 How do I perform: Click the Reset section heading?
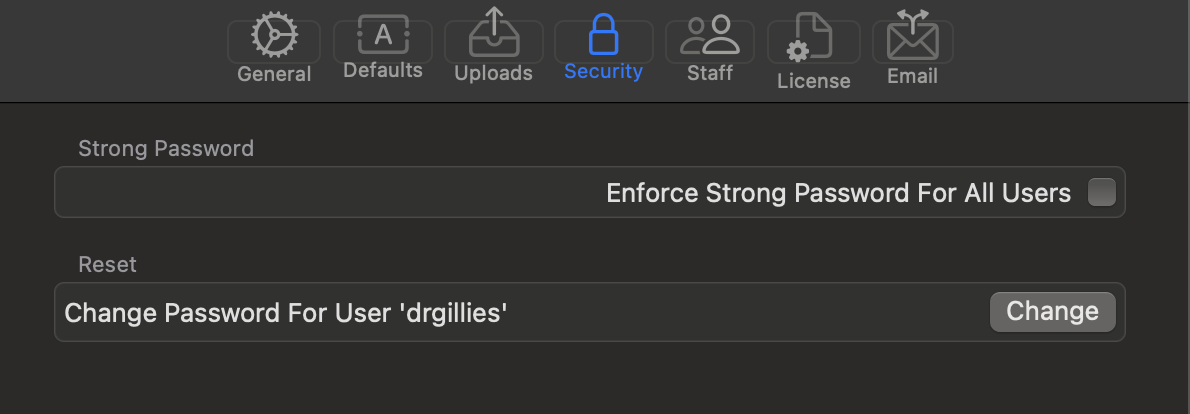tap(108, 265)
